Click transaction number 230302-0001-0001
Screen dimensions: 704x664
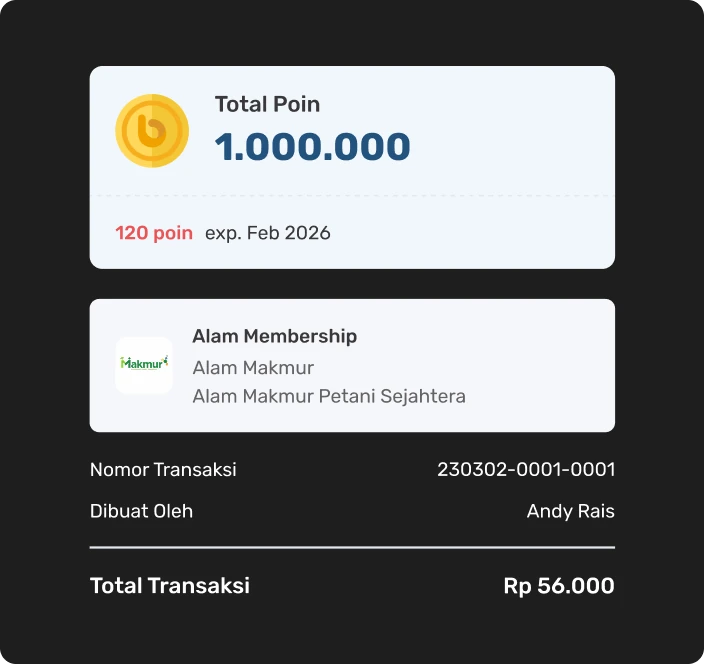pyautogui.click(x=526, y=469)
